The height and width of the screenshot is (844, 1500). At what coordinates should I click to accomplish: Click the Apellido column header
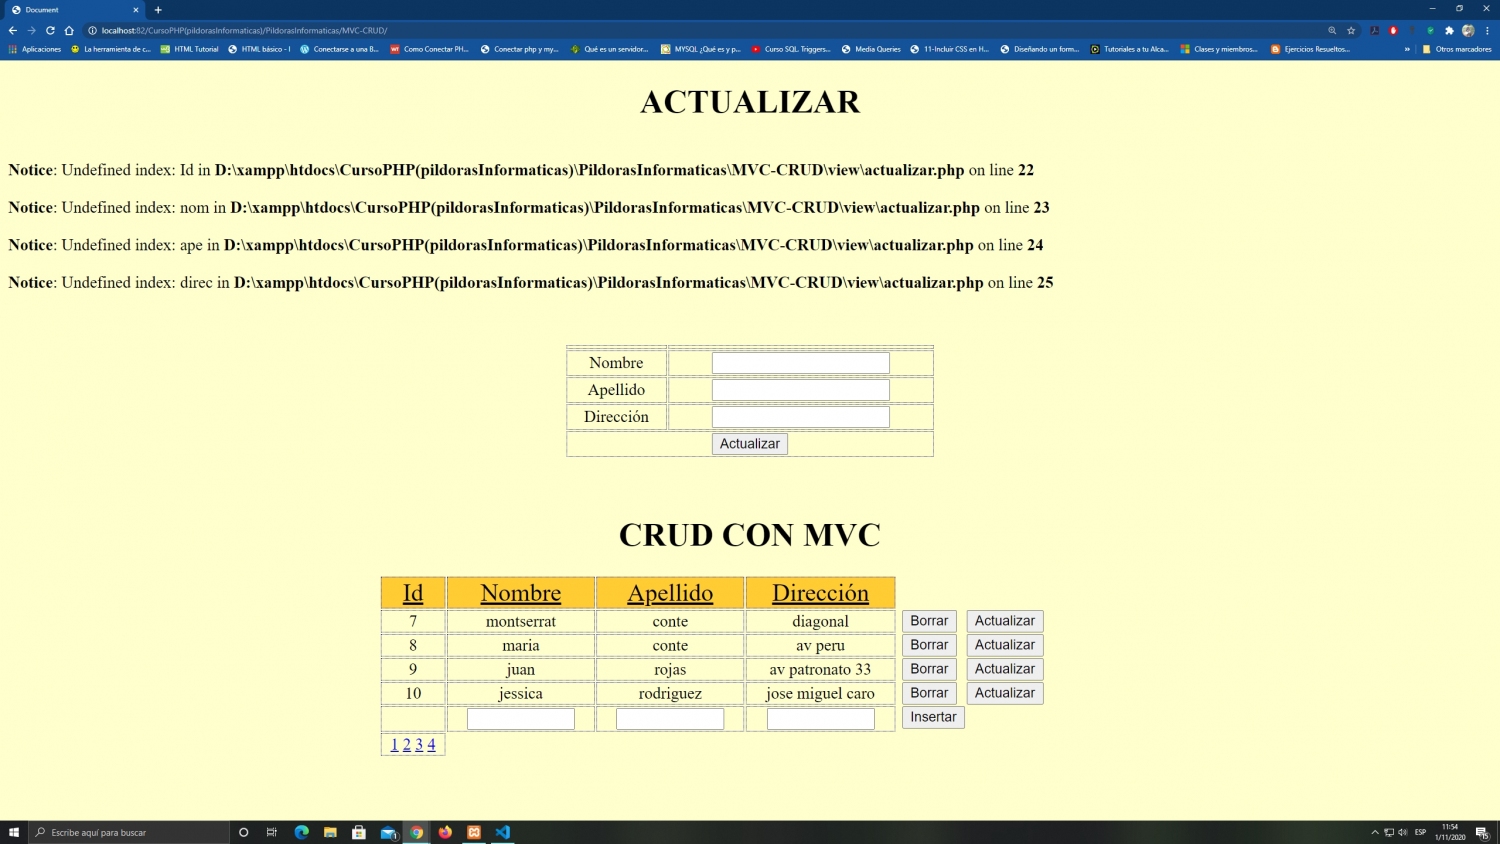[x=670, y=593]
